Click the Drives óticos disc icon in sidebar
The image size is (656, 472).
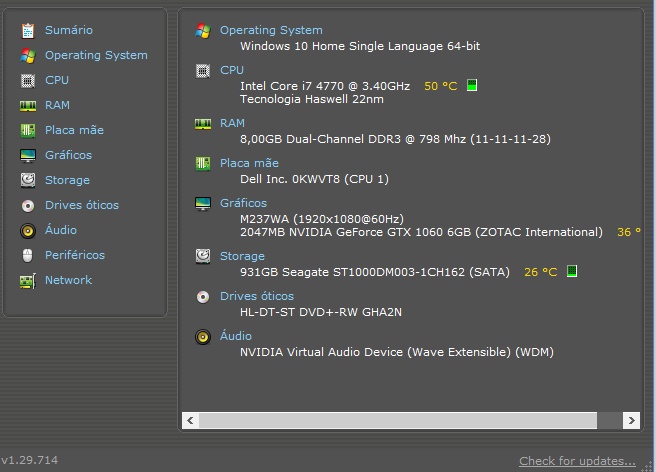28,205
